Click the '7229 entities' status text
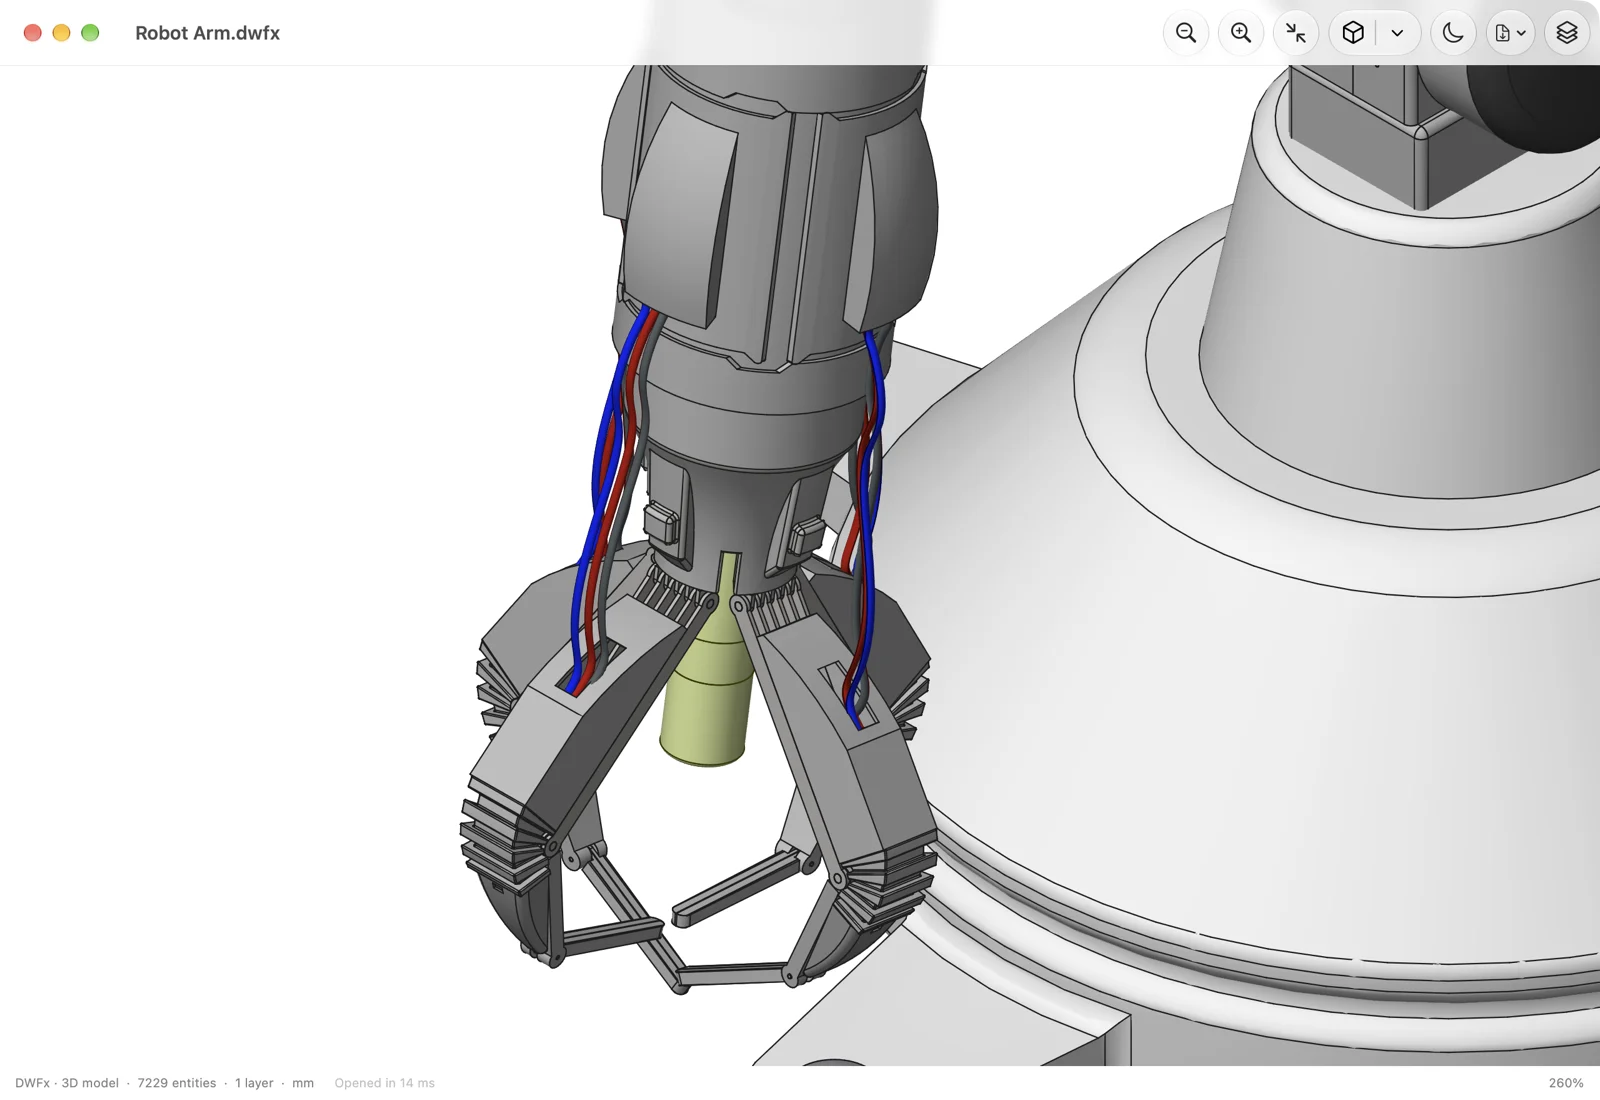 click(x=176, y=1083)
